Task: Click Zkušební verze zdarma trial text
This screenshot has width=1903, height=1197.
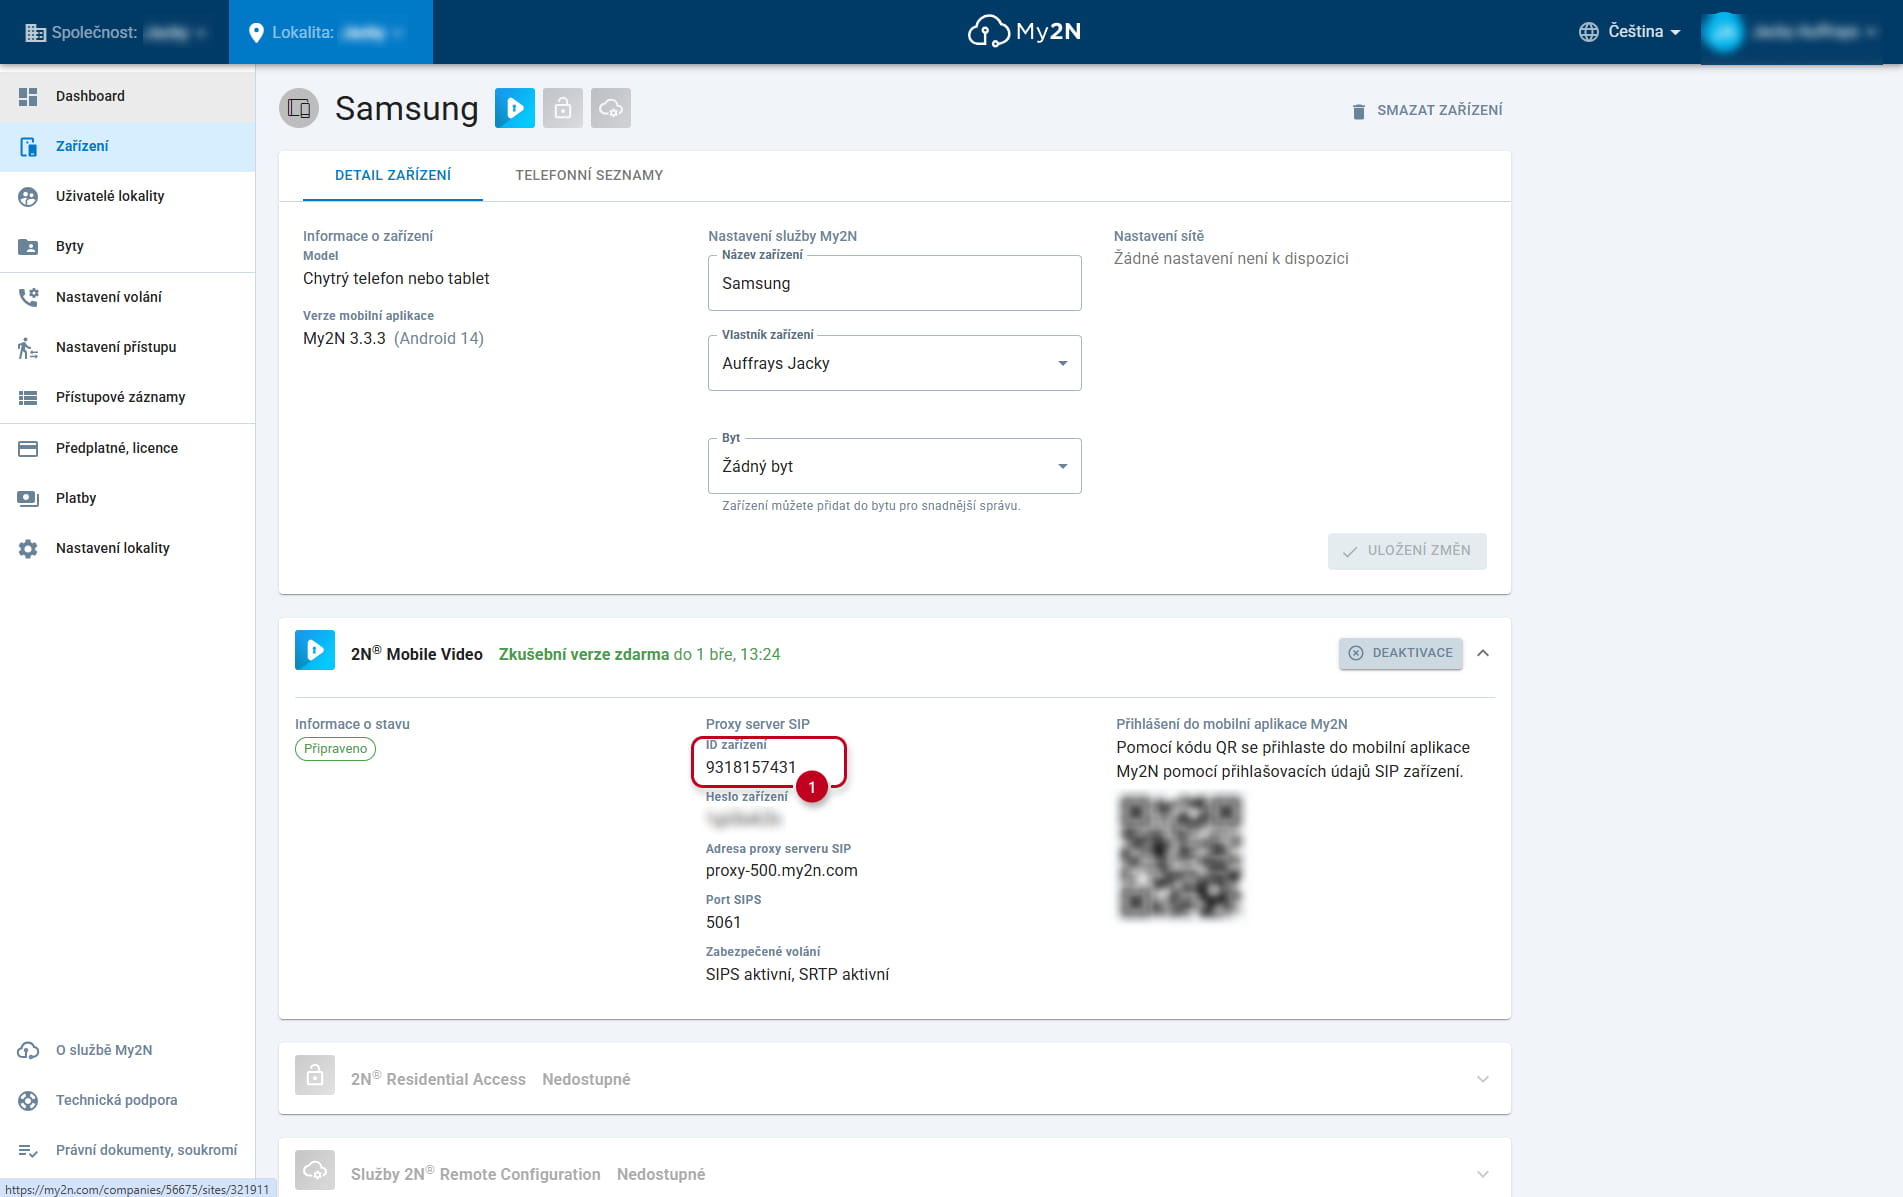Action: (x=584, y=654)
